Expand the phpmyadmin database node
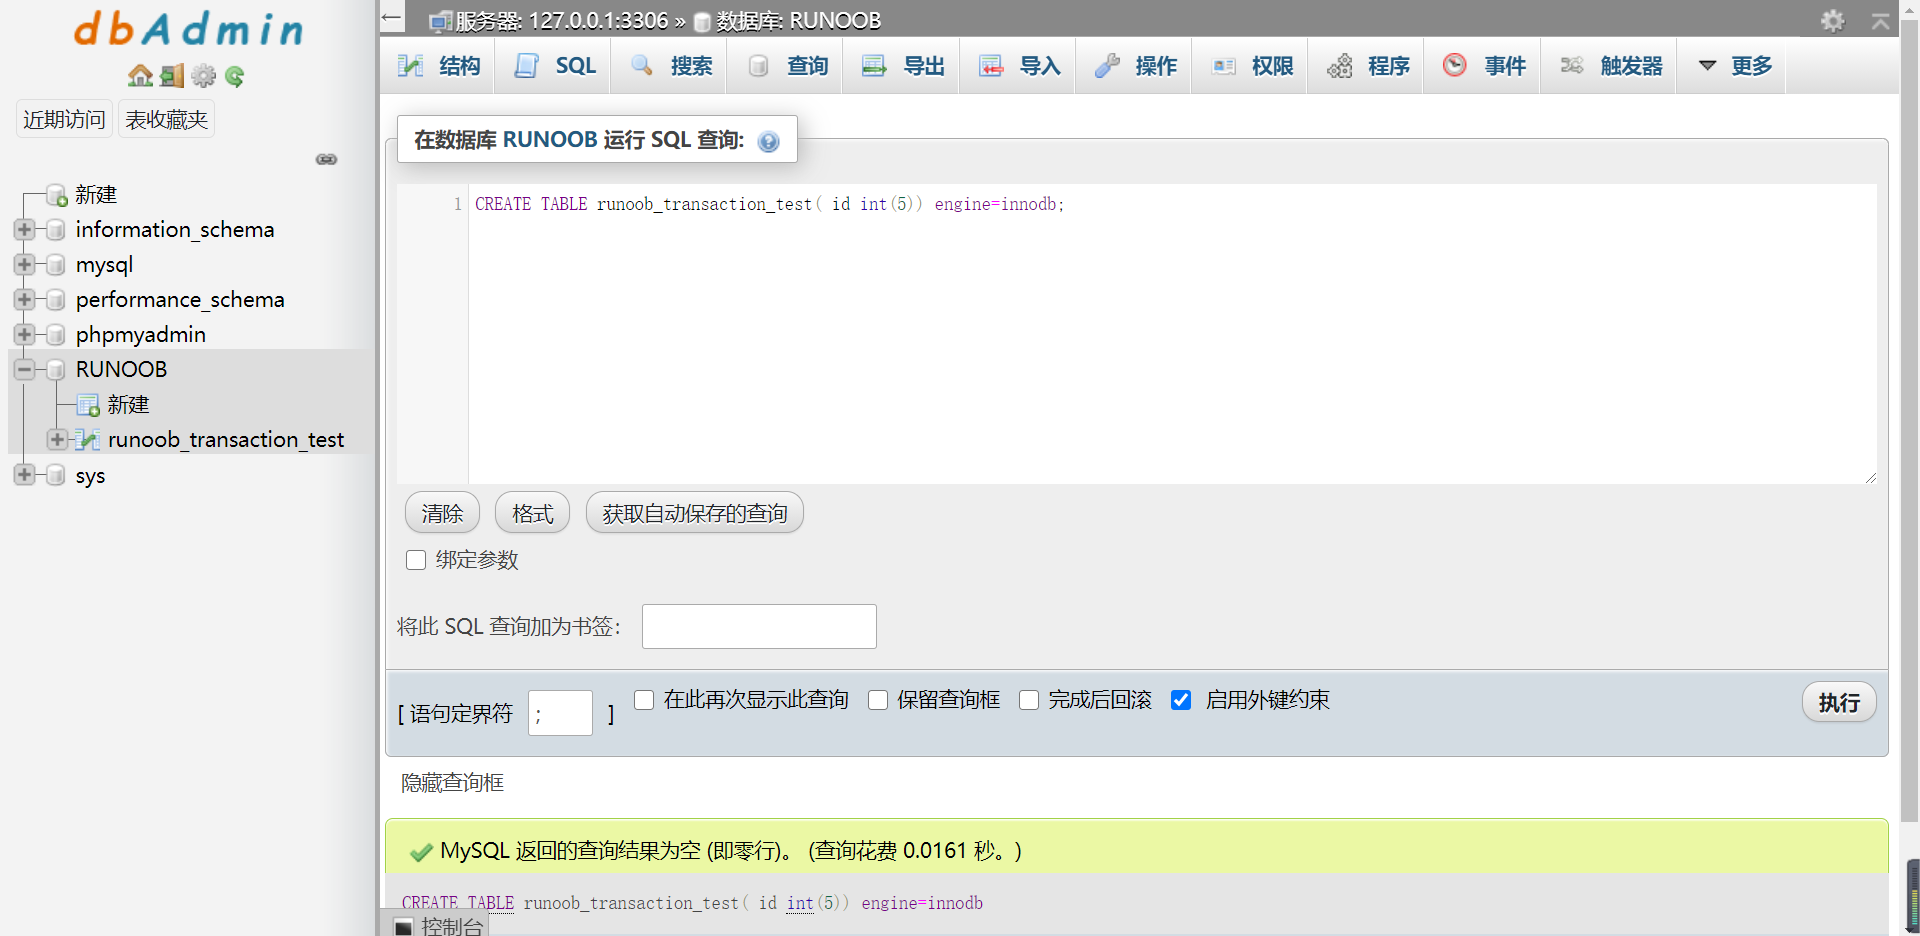 pyautogui.click(x=25, y=334)
